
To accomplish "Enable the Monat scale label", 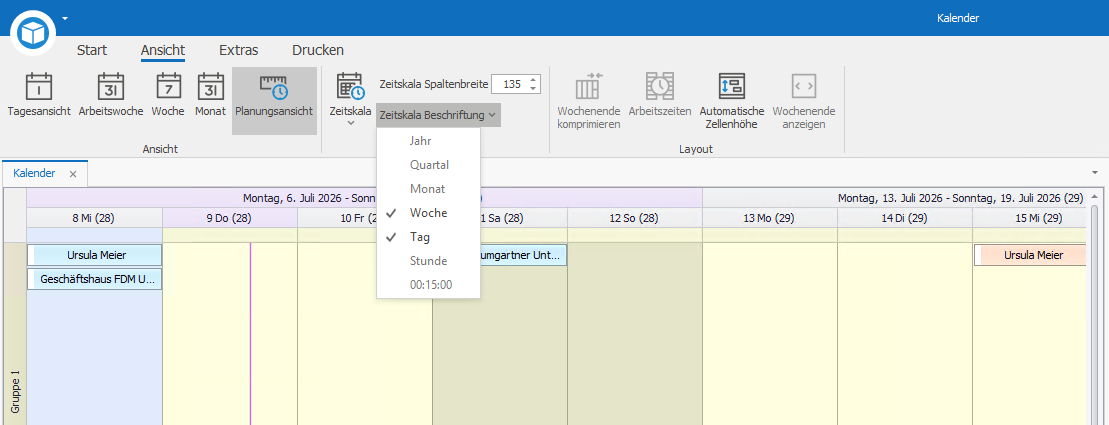I will pyautogui.click(x=429, y=189).
